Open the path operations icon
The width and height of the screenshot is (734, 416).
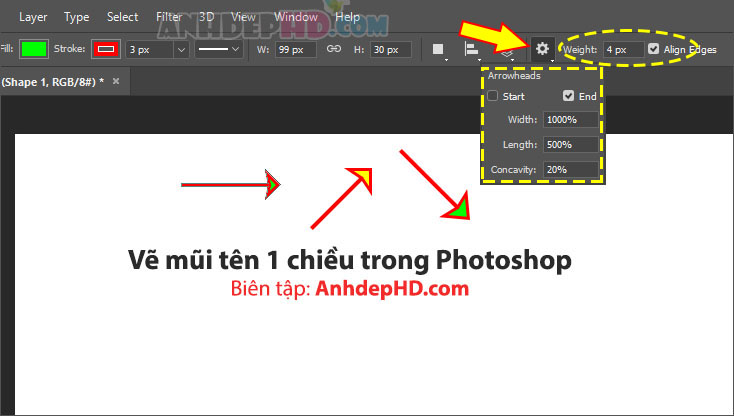click(x=439, y=50)
